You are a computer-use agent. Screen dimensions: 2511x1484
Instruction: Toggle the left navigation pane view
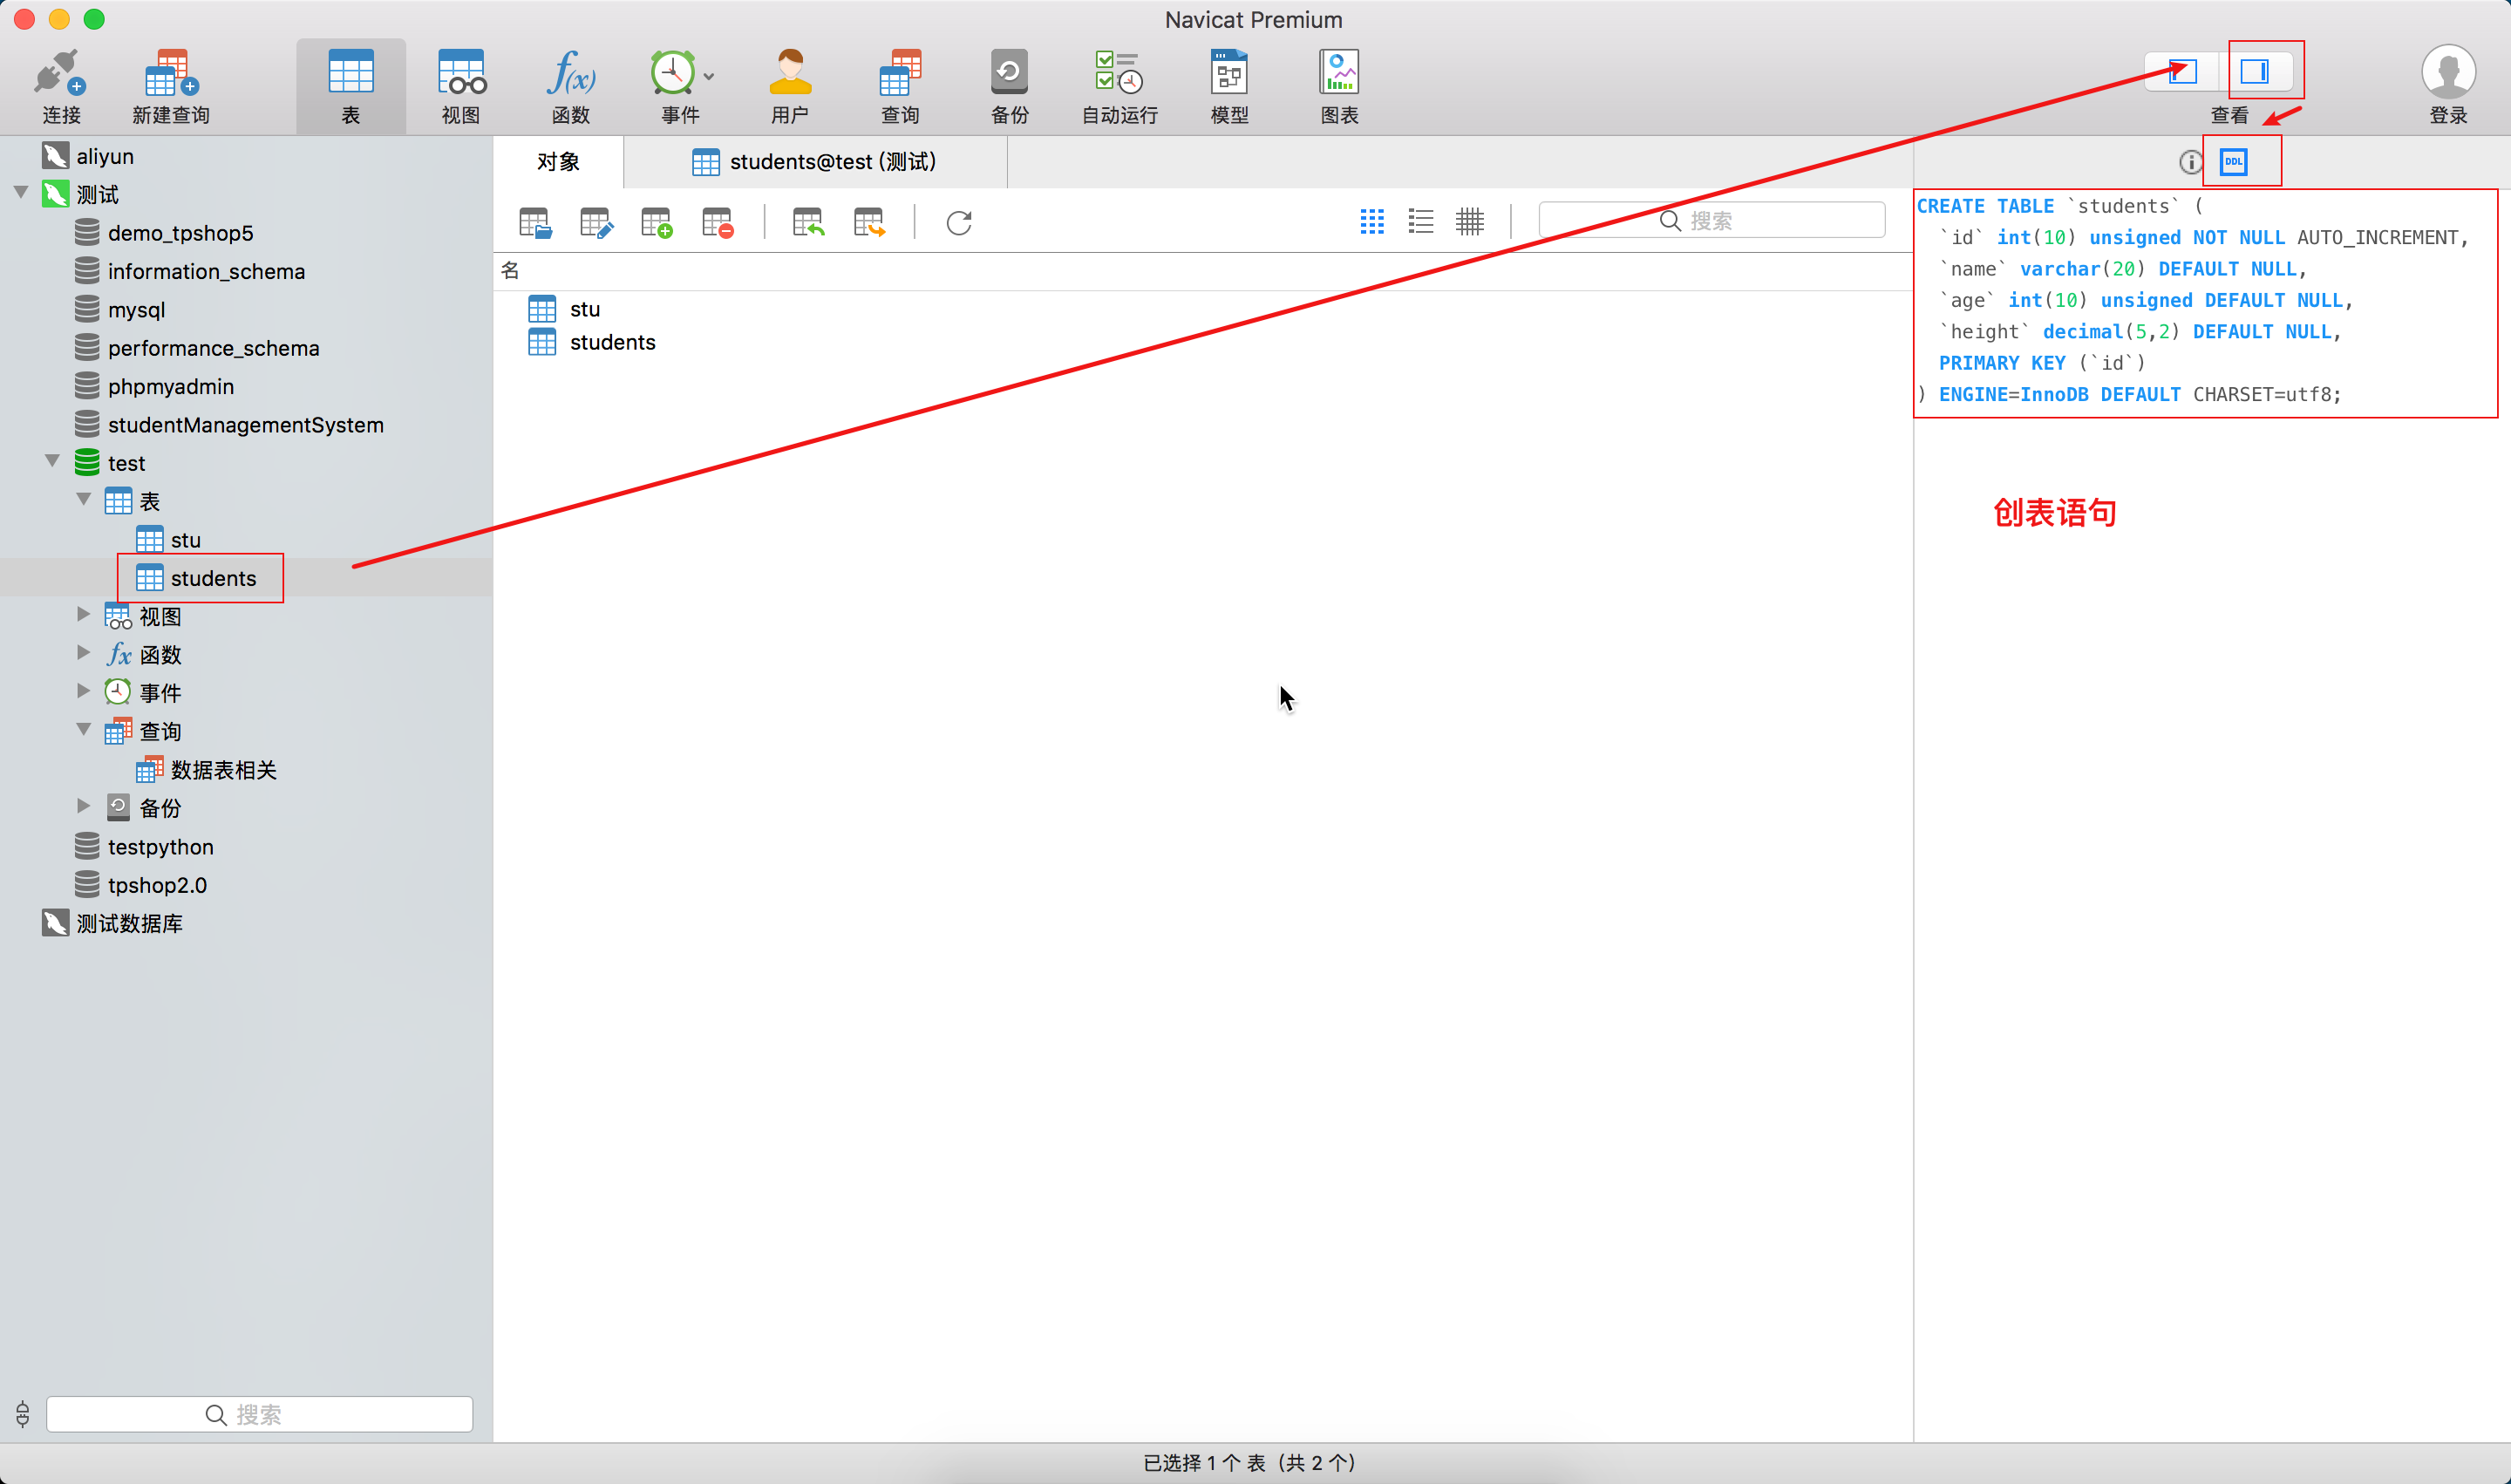click(x=2183, y=71)
